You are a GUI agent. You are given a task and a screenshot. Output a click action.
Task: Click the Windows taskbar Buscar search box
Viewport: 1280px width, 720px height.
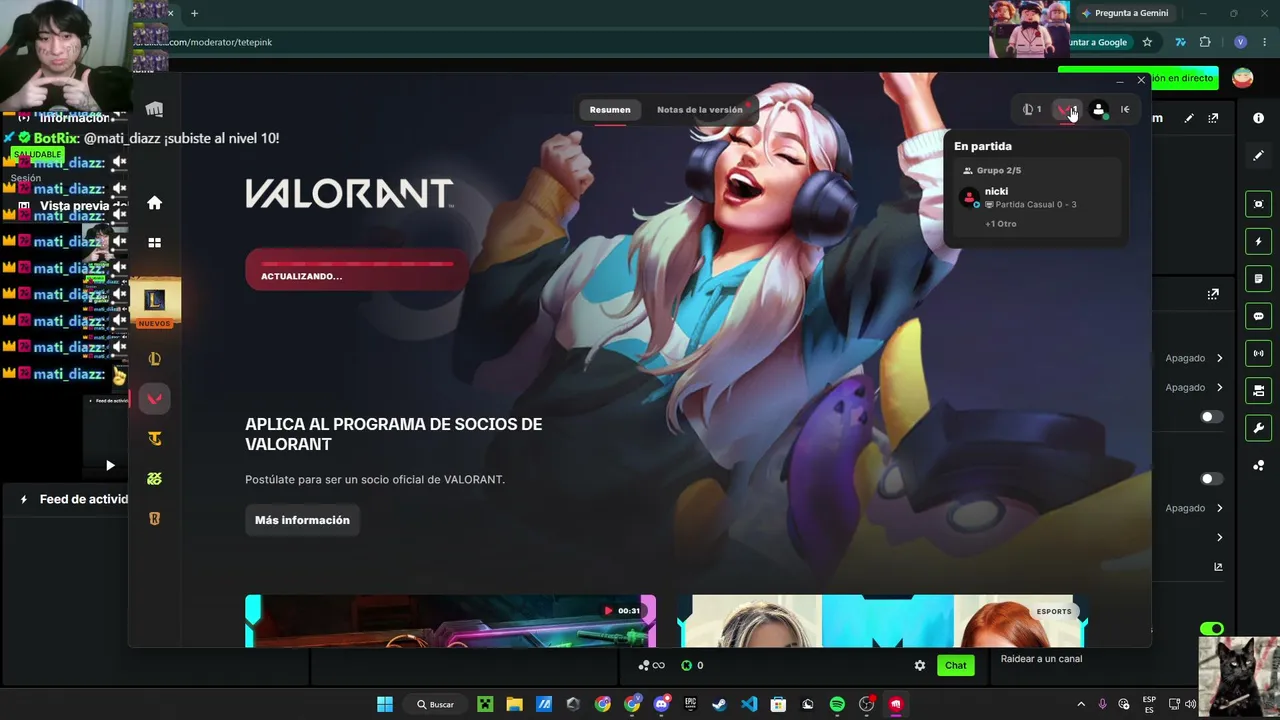pyautogui.click(x=436, y=704)
